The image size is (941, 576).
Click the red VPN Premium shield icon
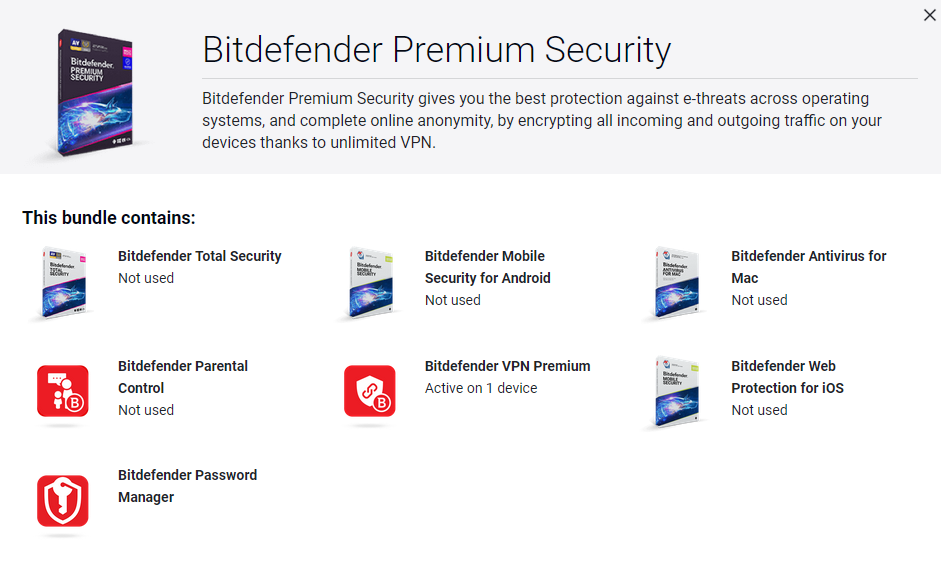click(370, 392)
